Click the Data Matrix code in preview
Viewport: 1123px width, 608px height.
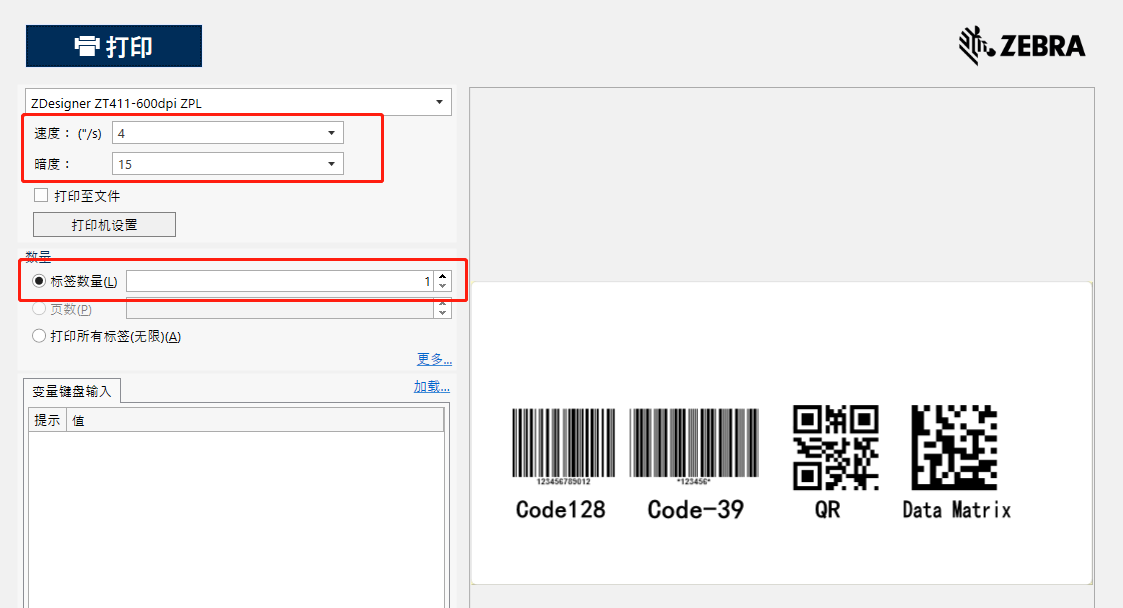(954, 448)
